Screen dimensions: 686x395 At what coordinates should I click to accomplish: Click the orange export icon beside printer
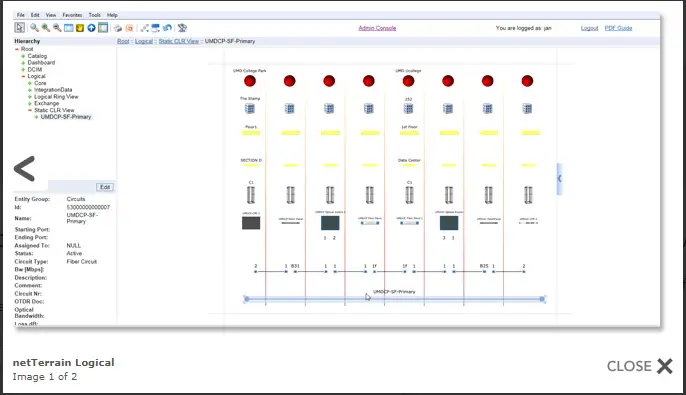coord(130,28)
